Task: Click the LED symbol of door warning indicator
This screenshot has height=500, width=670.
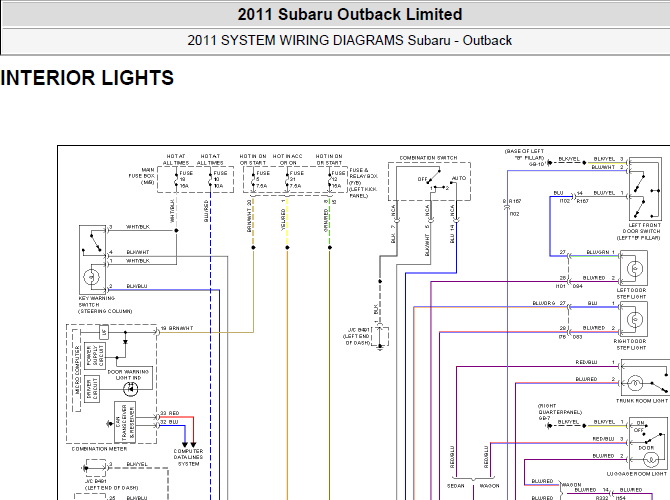Action: pos(130,389)
